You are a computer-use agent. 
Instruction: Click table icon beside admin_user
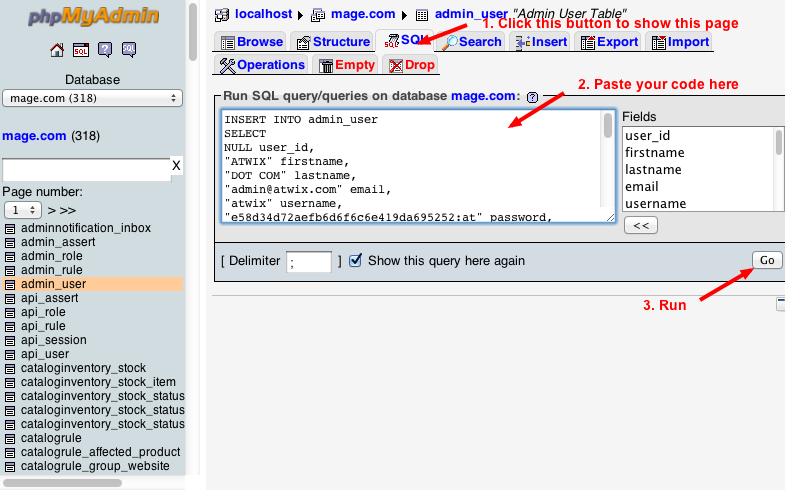point(10,285)
